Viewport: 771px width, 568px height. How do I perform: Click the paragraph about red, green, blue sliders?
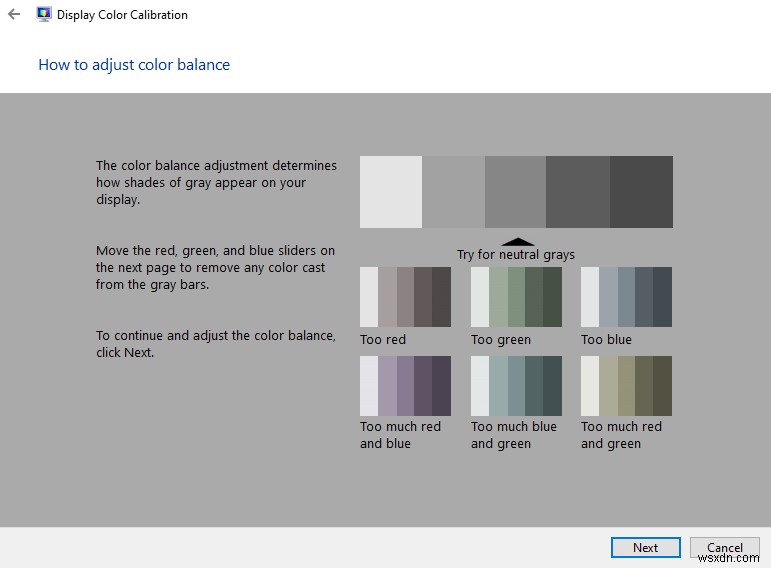click(x=215, y=268)
